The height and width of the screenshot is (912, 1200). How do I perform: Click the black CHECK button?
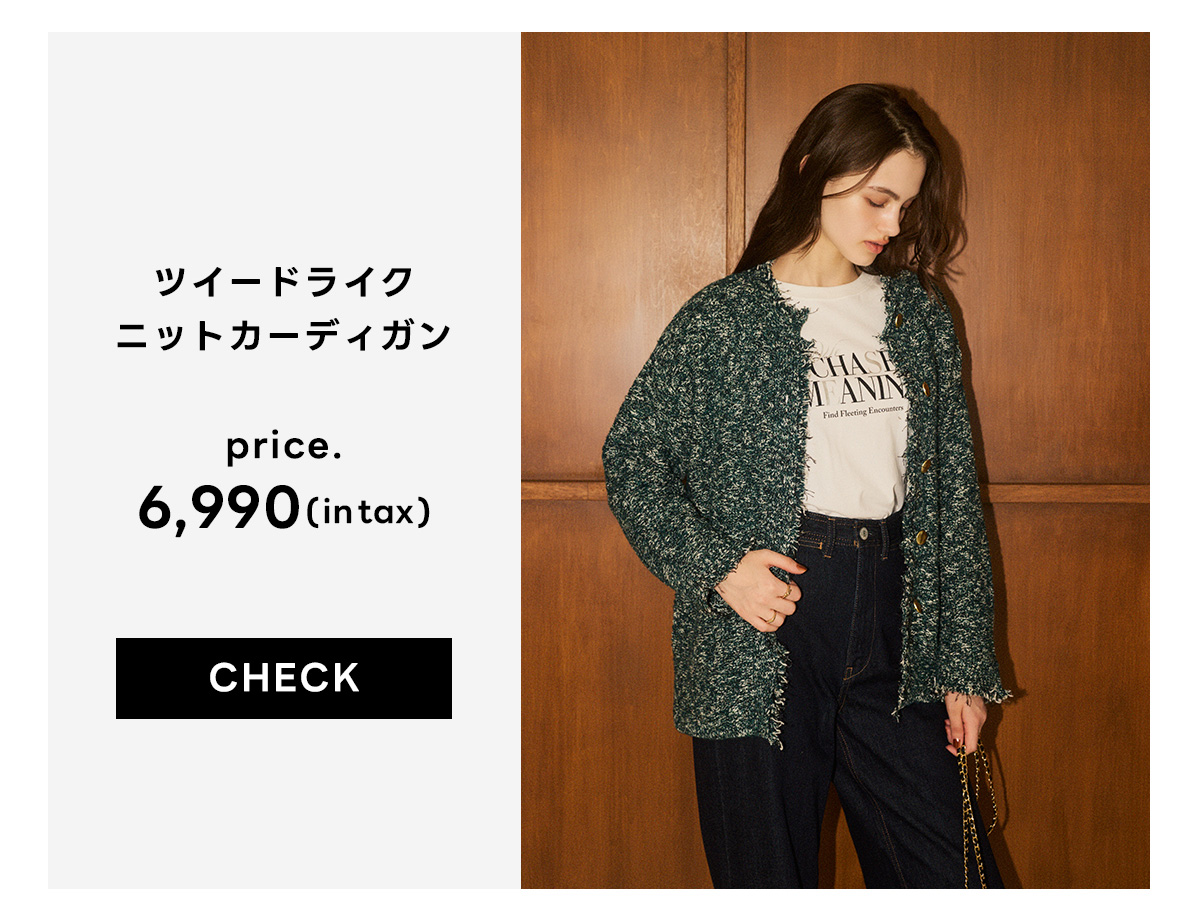pyautogui.click(x=284, y=678)
